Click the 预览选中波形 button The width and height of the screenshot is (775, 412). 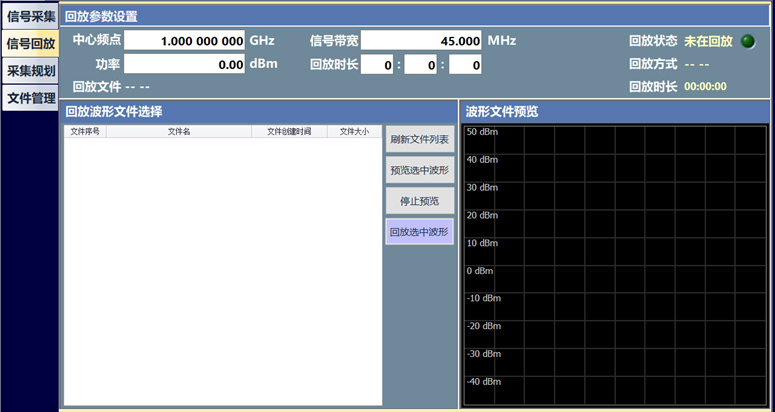point(420,170)
